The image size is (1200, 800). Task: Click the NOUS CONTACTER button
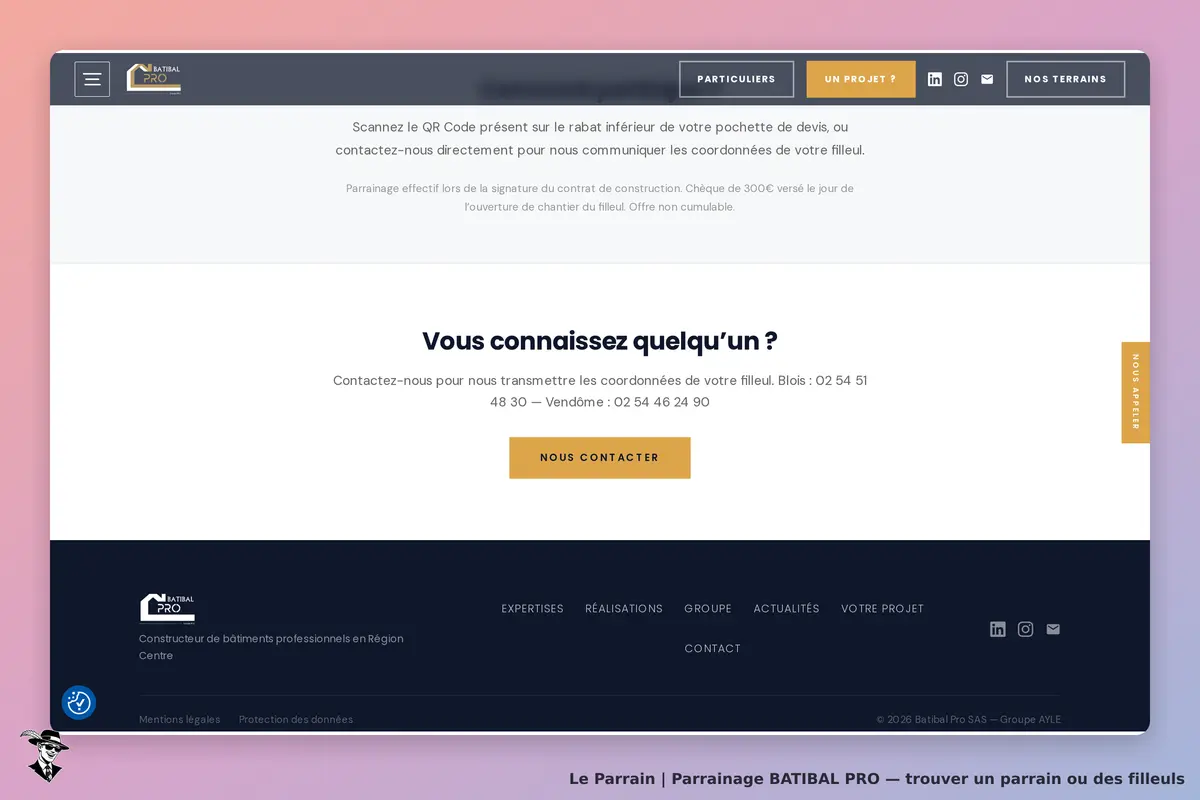(x=600, y=457)
